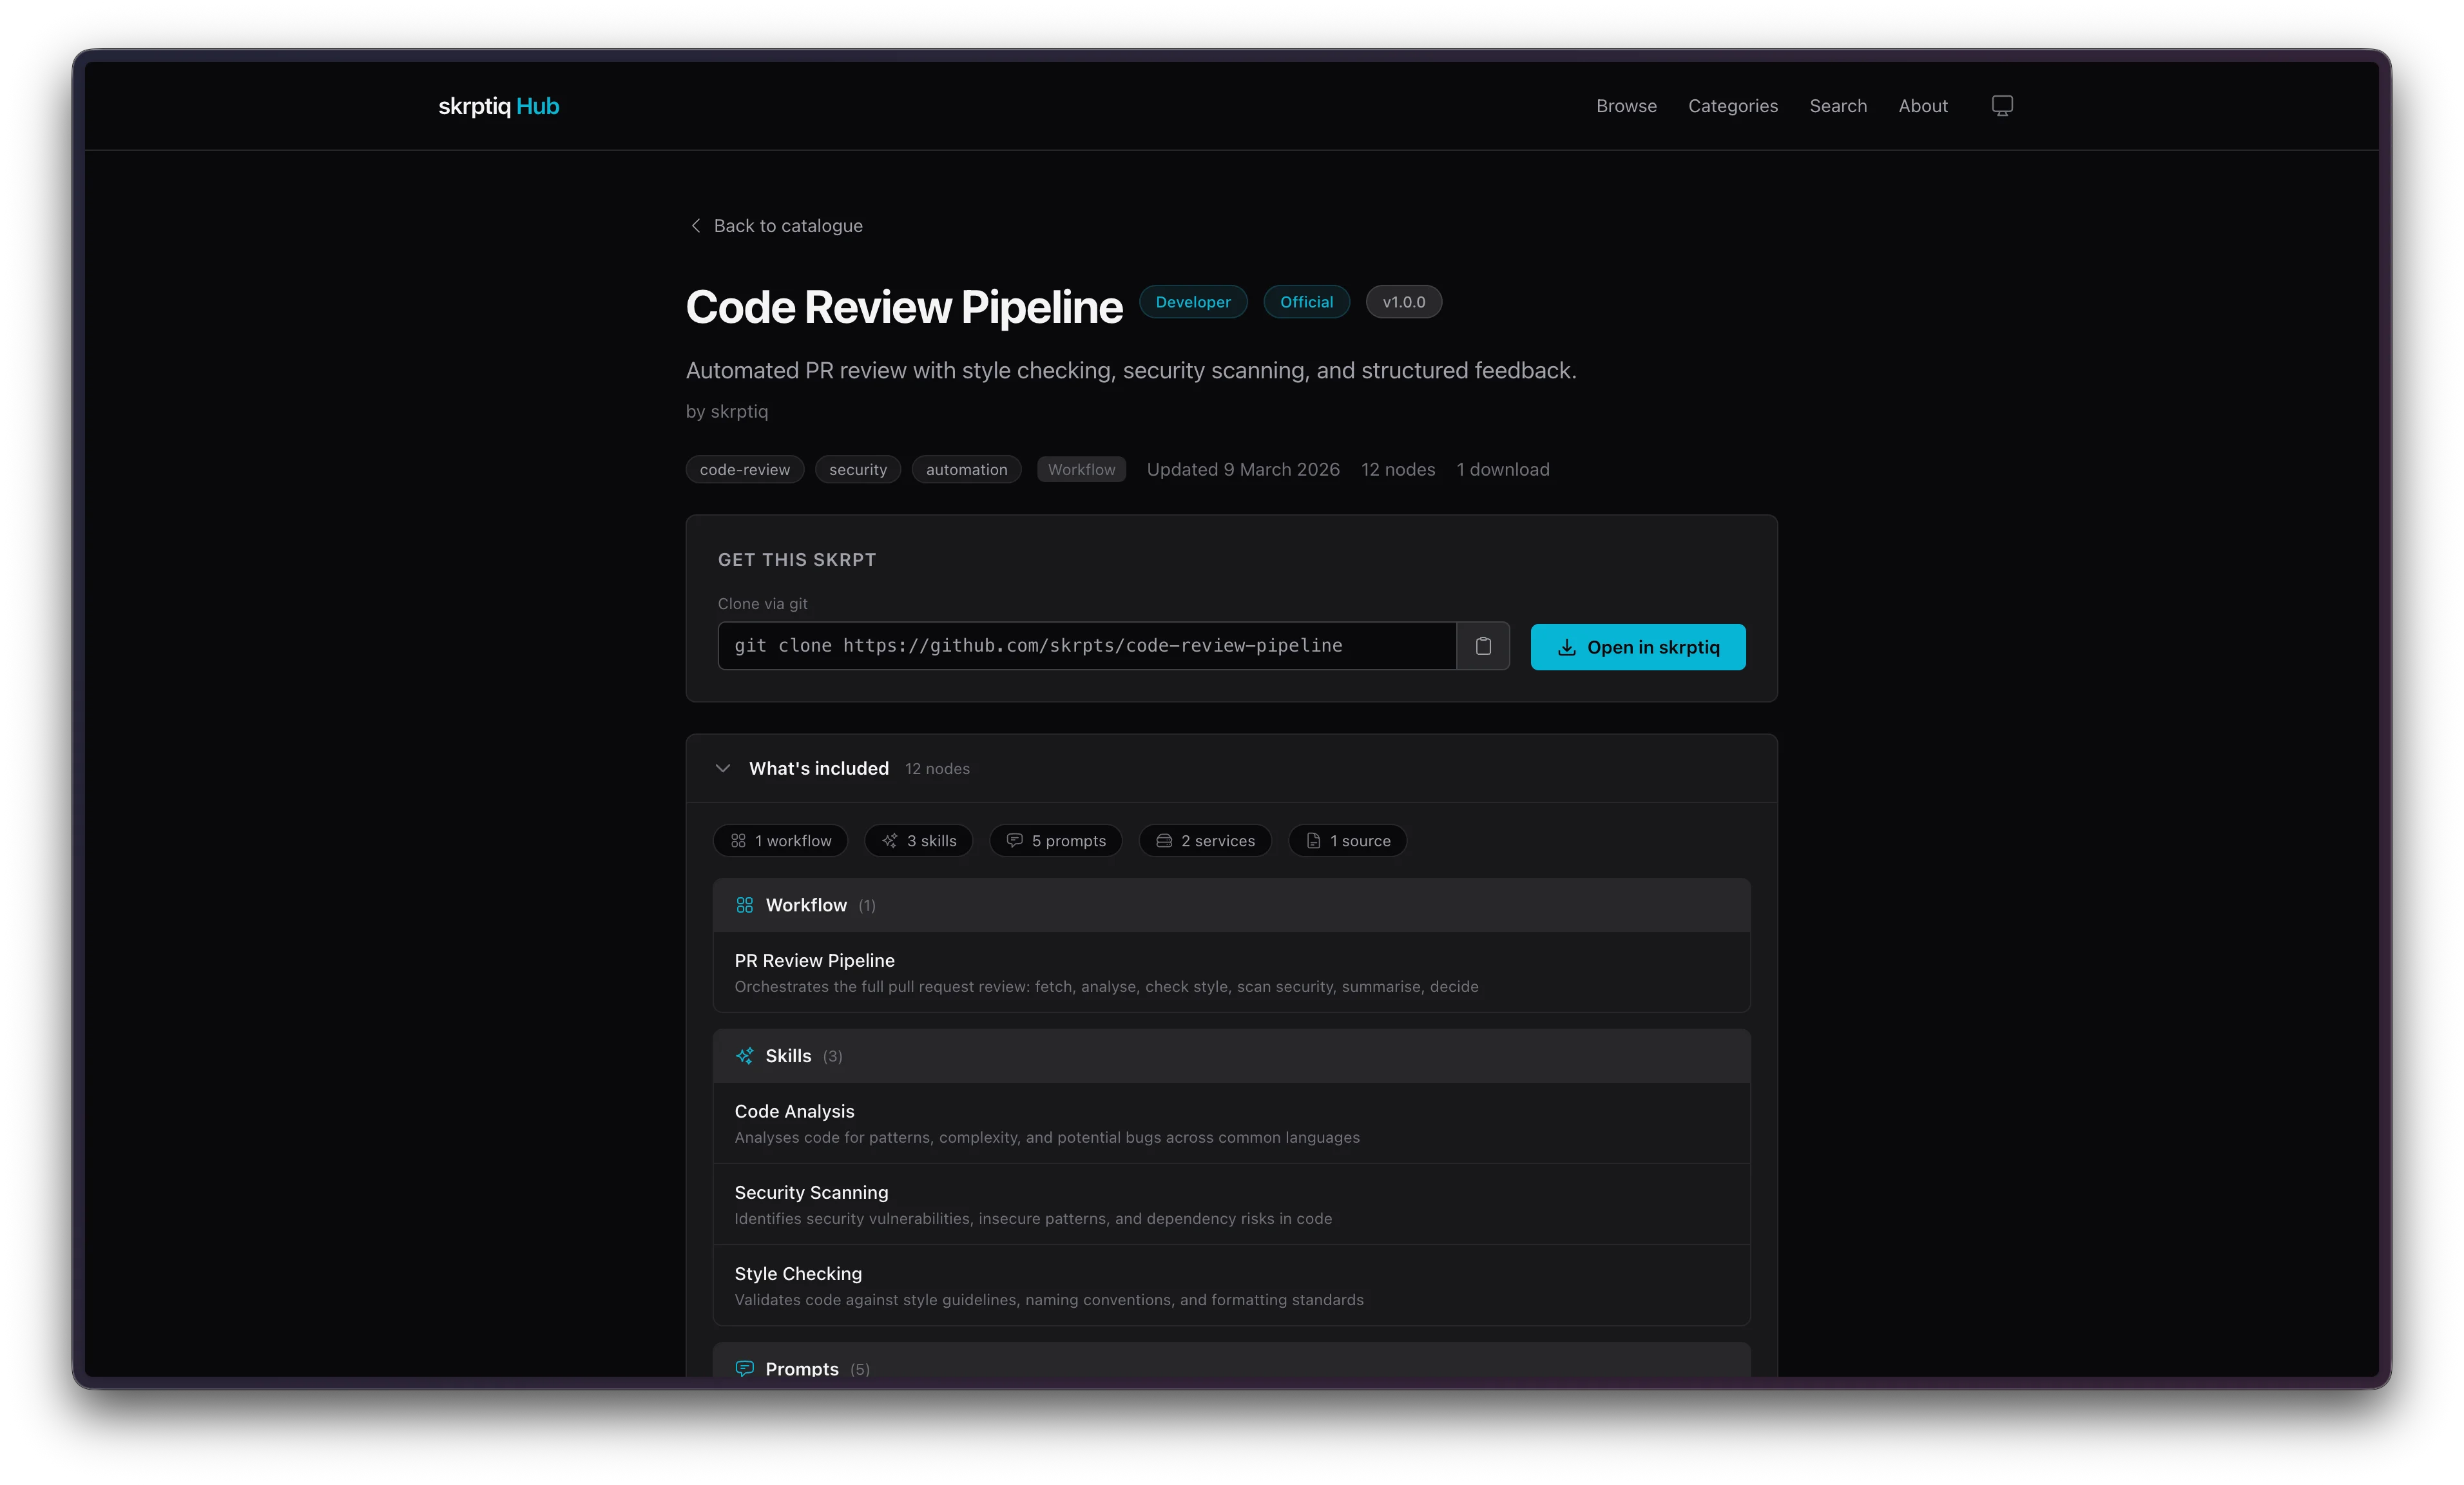This screenshot has width=2464, height=1485.
Task: Click the workflow grid icon on the 1 workflow chip
Action: tap(739, 841)
